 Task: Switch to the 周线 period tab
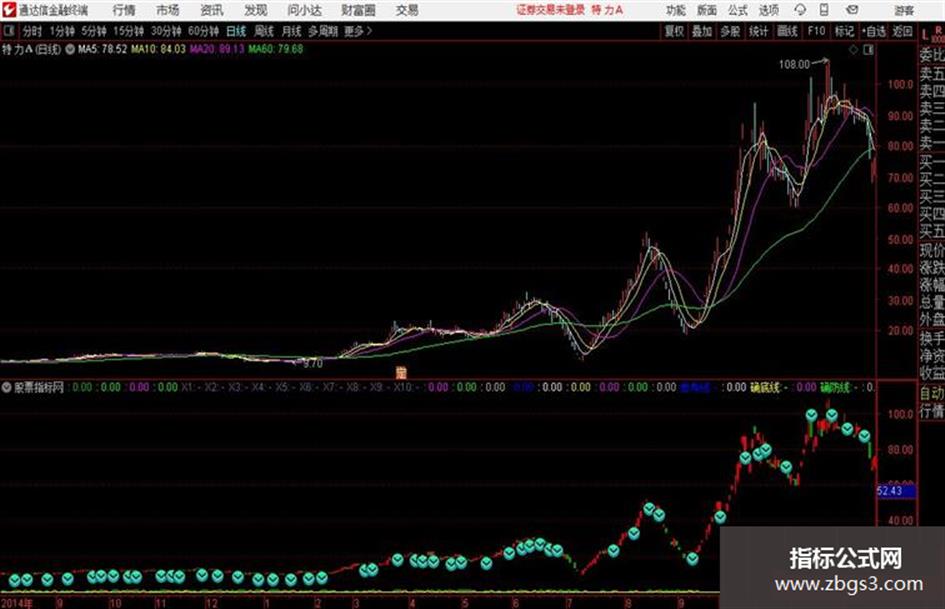[264, 31]
